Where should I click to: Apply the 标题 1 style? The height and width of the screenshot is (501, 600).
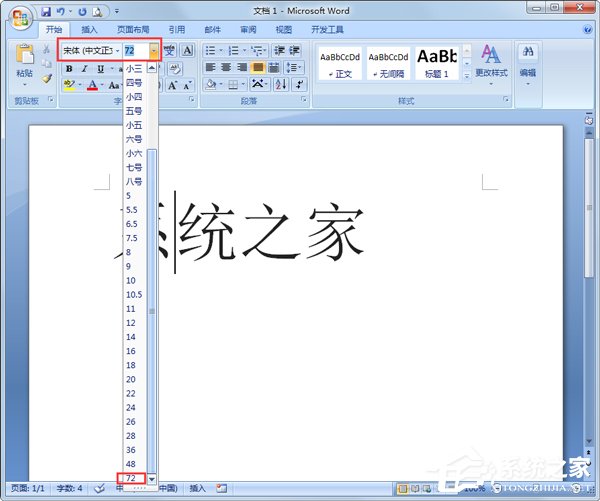tap(436, 61)
